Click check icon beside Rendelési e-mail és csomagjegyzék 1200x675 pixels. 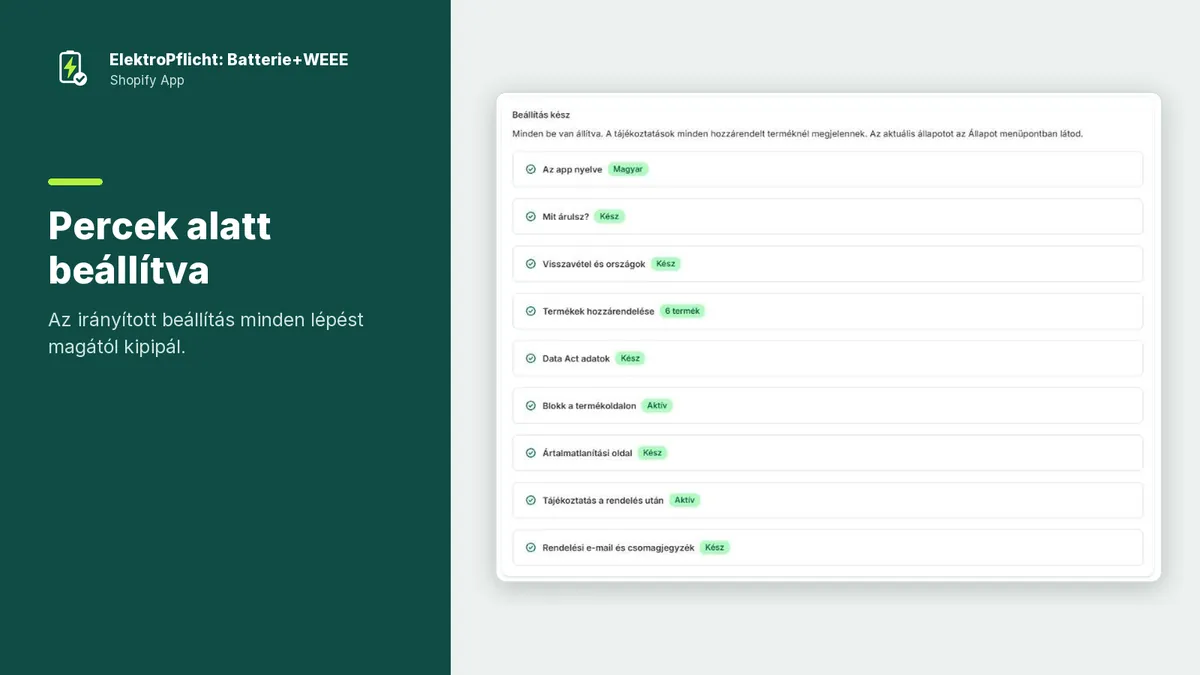click(x=531, y=548)
